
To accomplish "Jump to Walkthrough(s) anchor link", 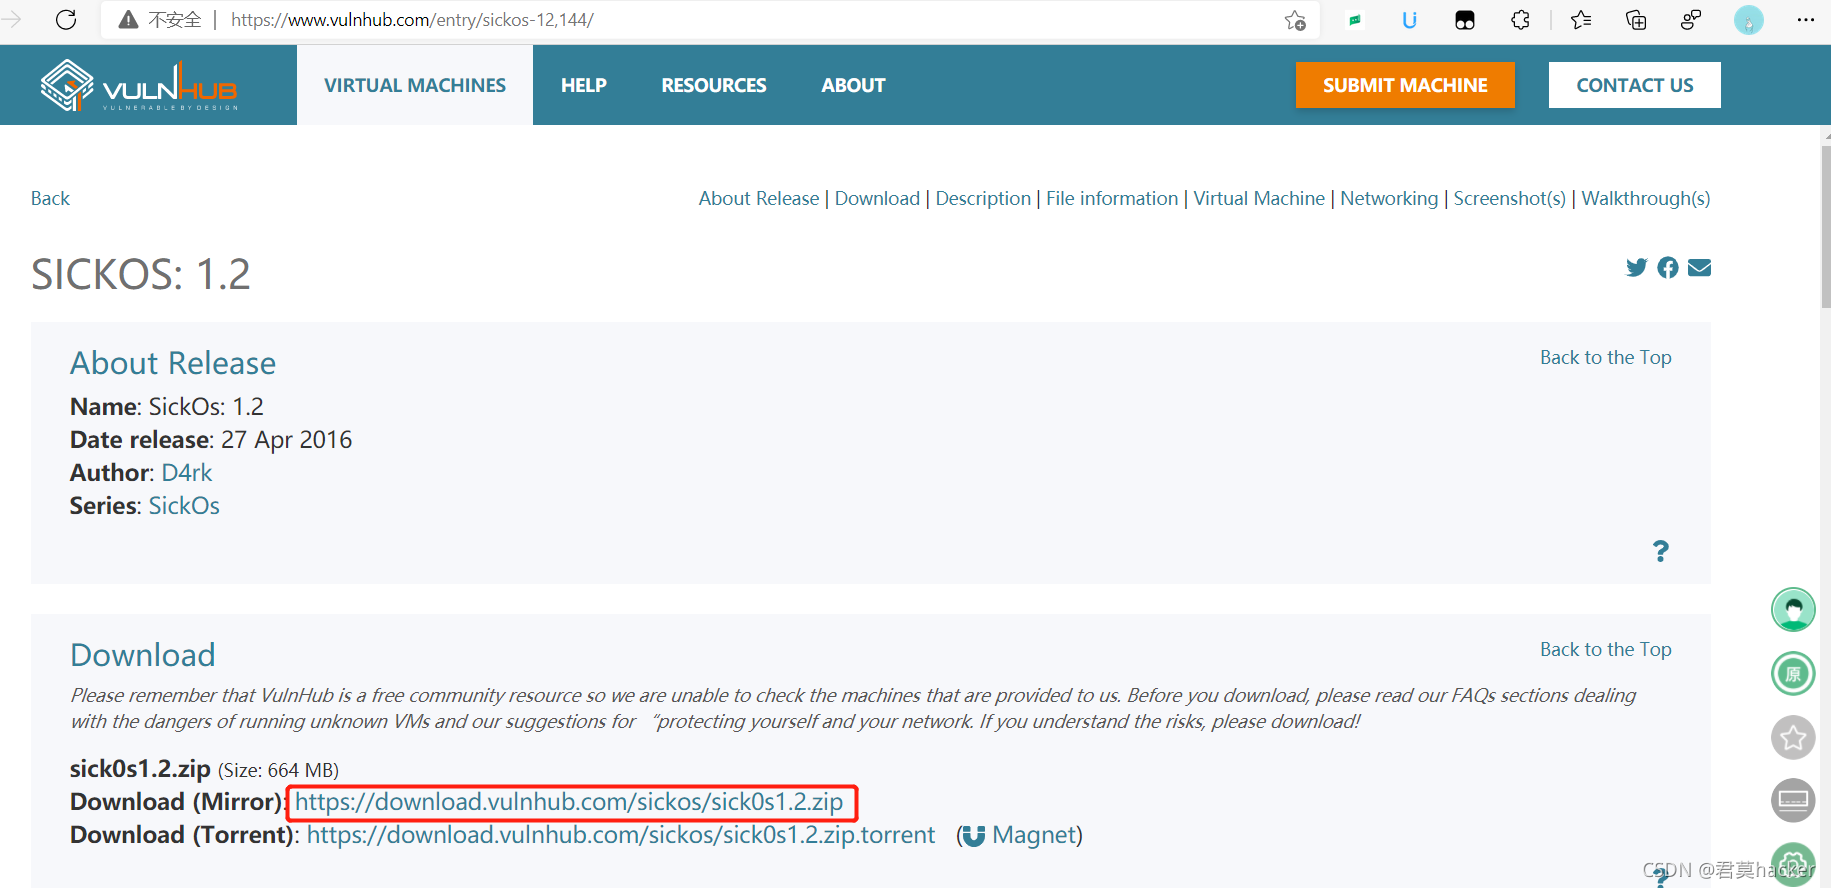I will pyautogui.click(x=1646, y=198).
